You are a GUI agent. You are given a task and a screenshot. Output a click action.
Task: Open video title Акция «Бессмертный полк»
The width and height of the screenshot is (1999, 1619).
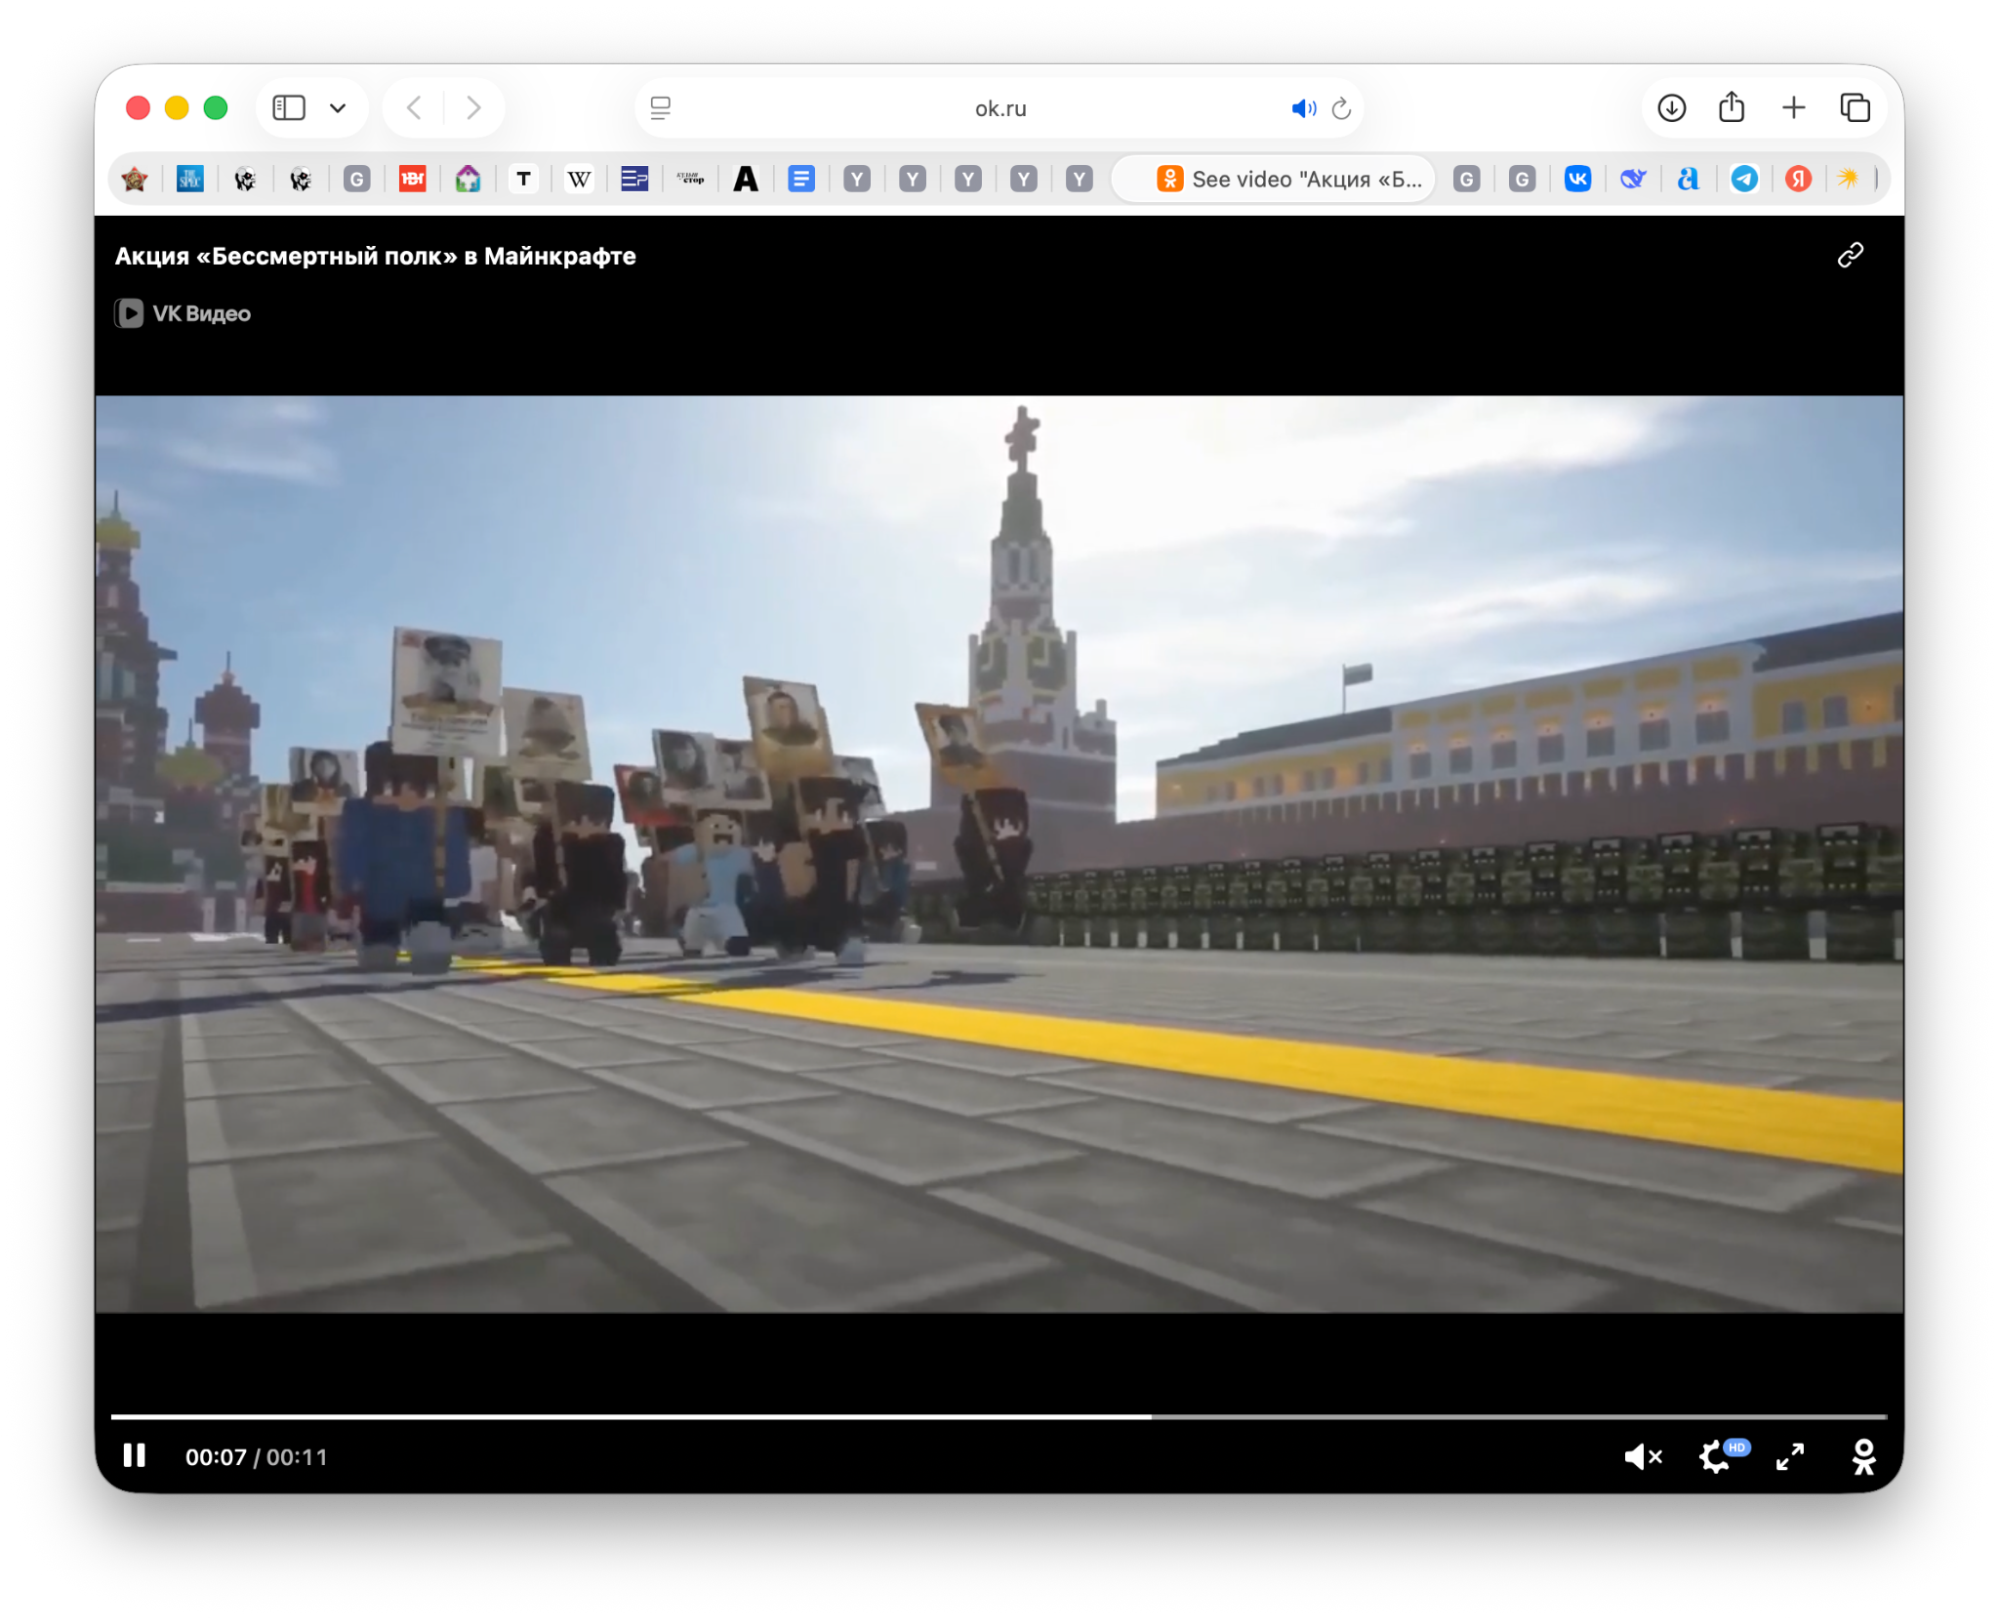pyautogui.click(x=375, y=256)
